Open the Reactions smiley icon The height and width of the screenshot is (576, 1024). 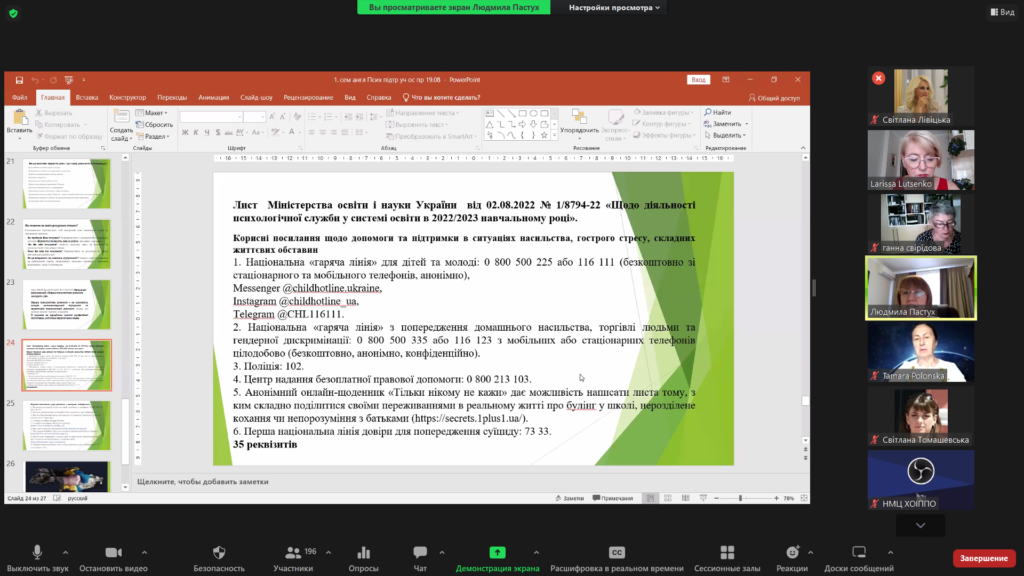pos(792,552)
